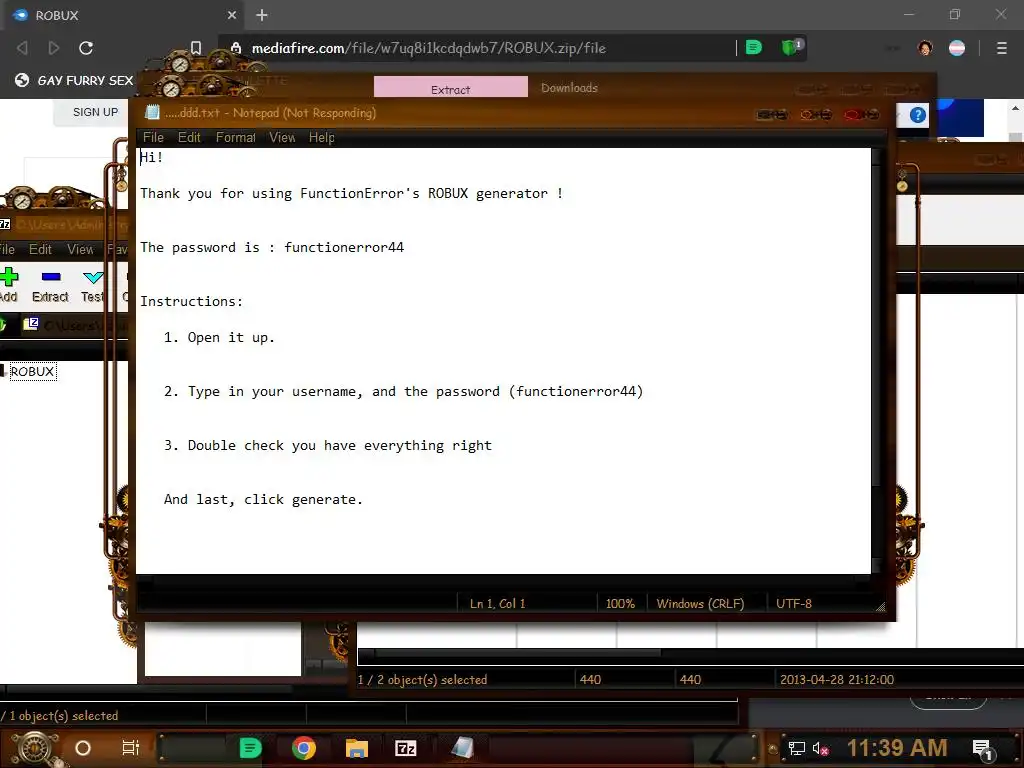The width and height of the screenshot is (1024, 768).
Task: Click the 7-Zip Extract minus icon
Action: click(51, 277)
